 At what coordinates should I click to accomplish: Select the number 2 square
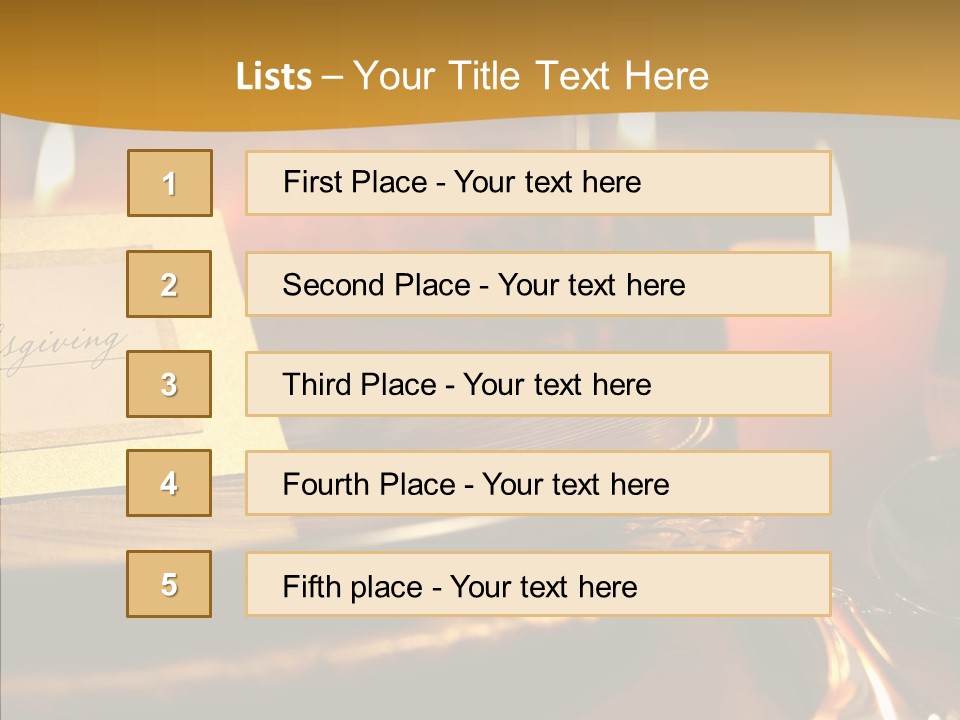click(169, 284)
